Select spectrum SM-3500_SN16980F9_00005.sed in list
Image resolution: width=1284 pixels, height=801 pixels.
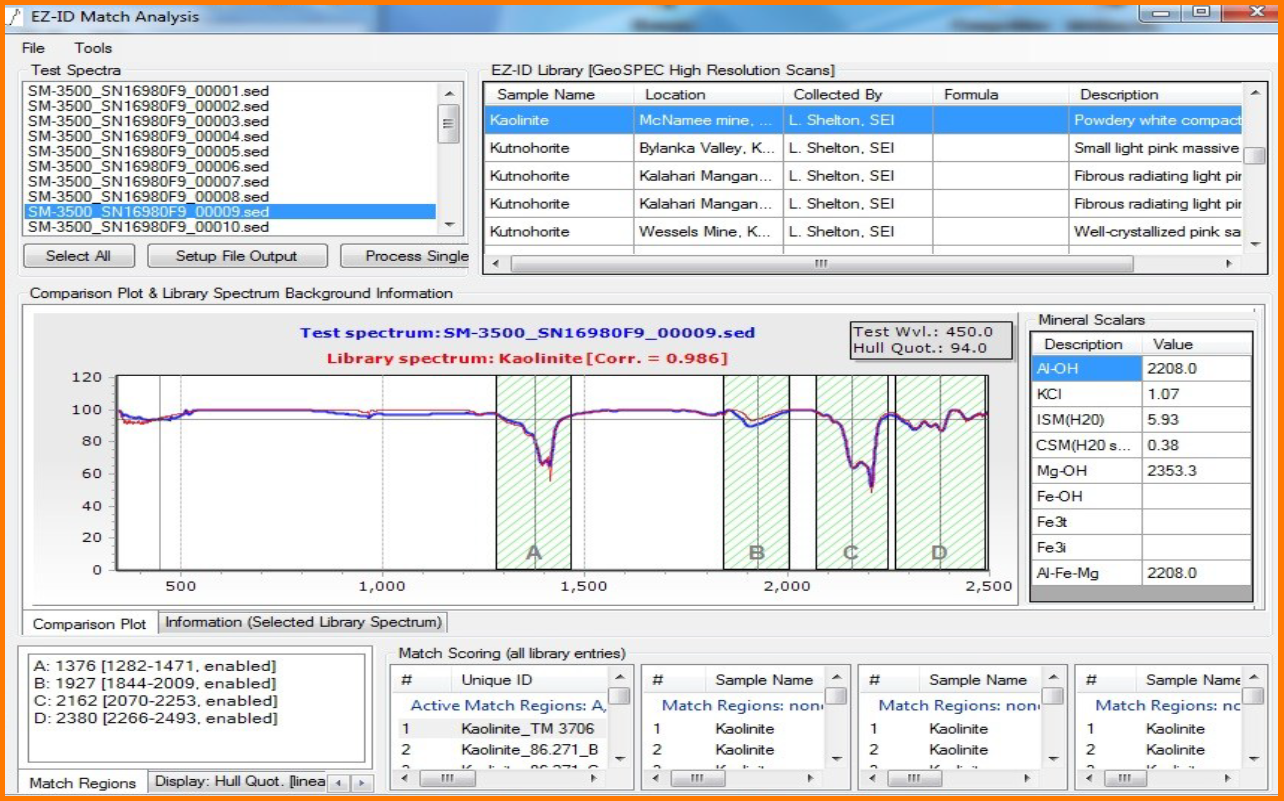pos(148,151)
